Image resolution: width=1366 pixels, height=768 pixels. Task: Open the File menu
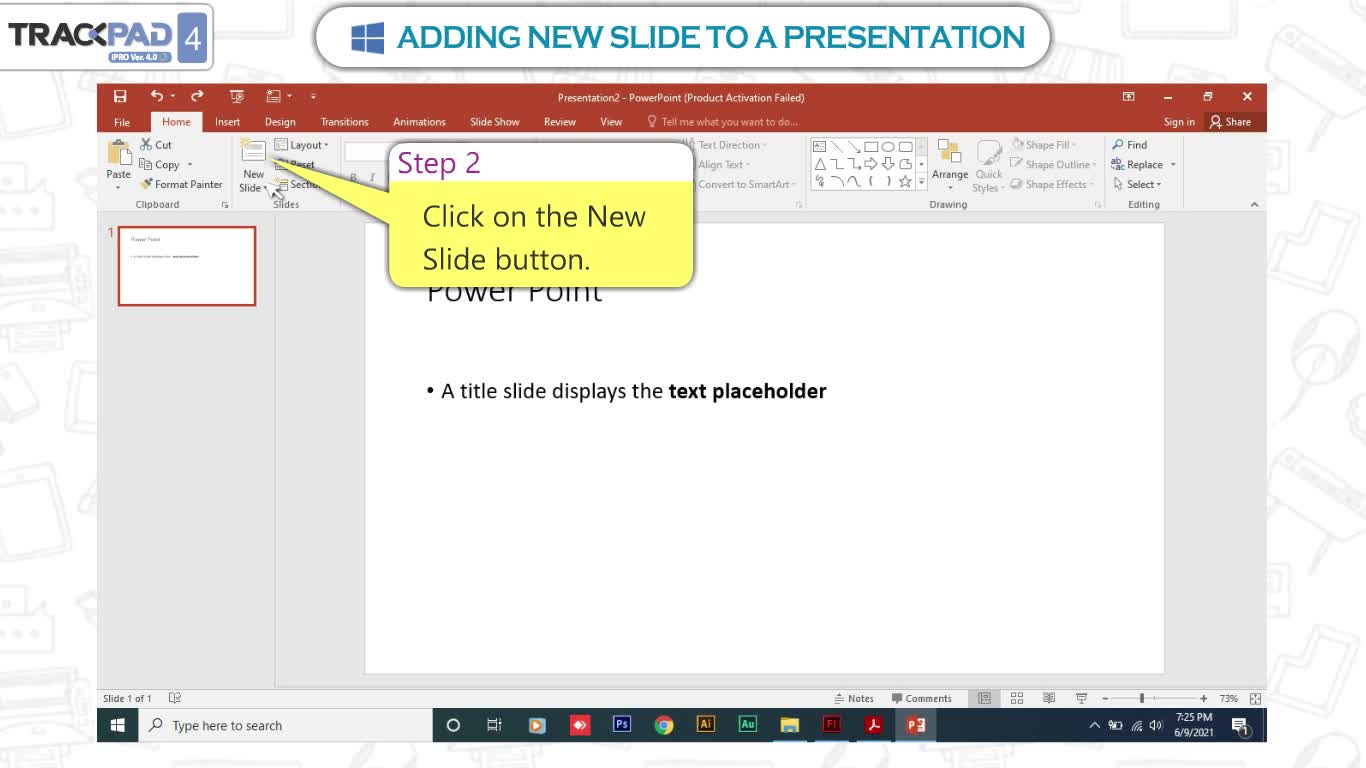[122, 122]
